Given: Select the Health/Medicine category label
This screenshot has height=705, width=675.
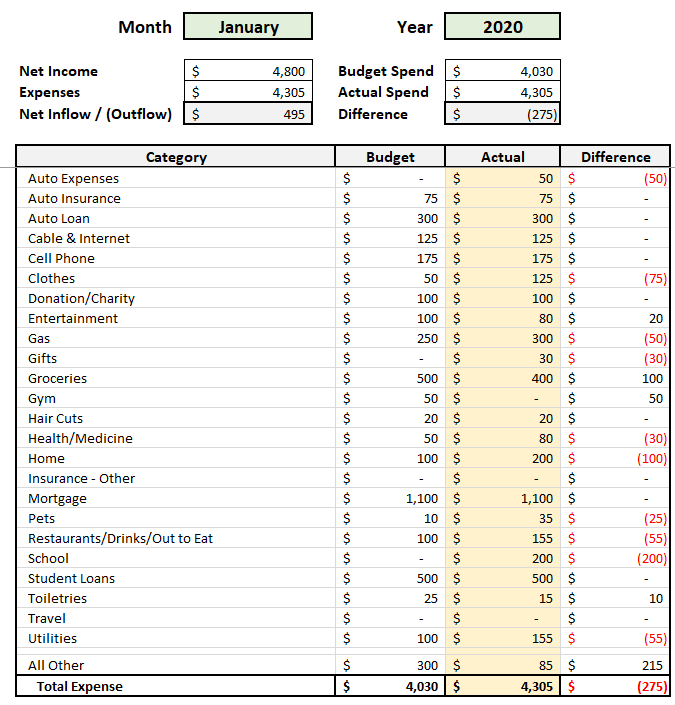Looking at the screenshot, I should coord(80,438).
